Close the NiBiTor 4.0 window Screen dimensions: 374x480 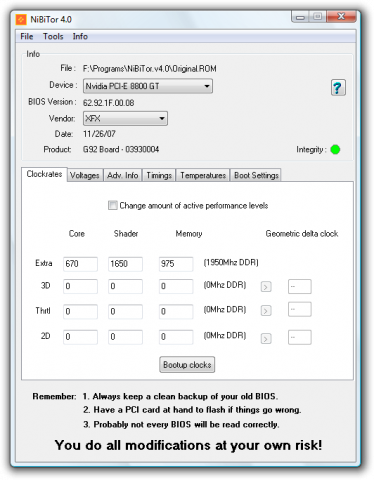[341, 17]
